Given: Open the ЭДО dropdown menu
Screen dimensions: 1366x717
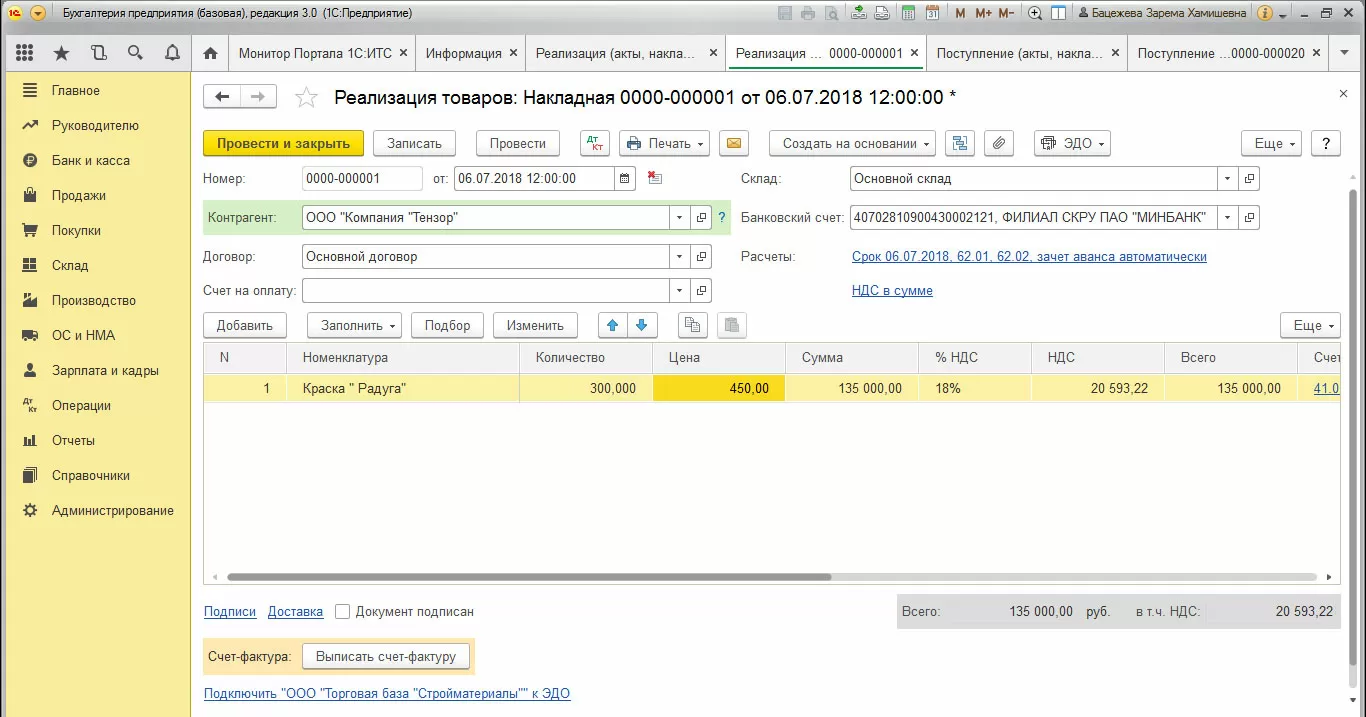Looking at the screenshot, I should point(1072,143).
